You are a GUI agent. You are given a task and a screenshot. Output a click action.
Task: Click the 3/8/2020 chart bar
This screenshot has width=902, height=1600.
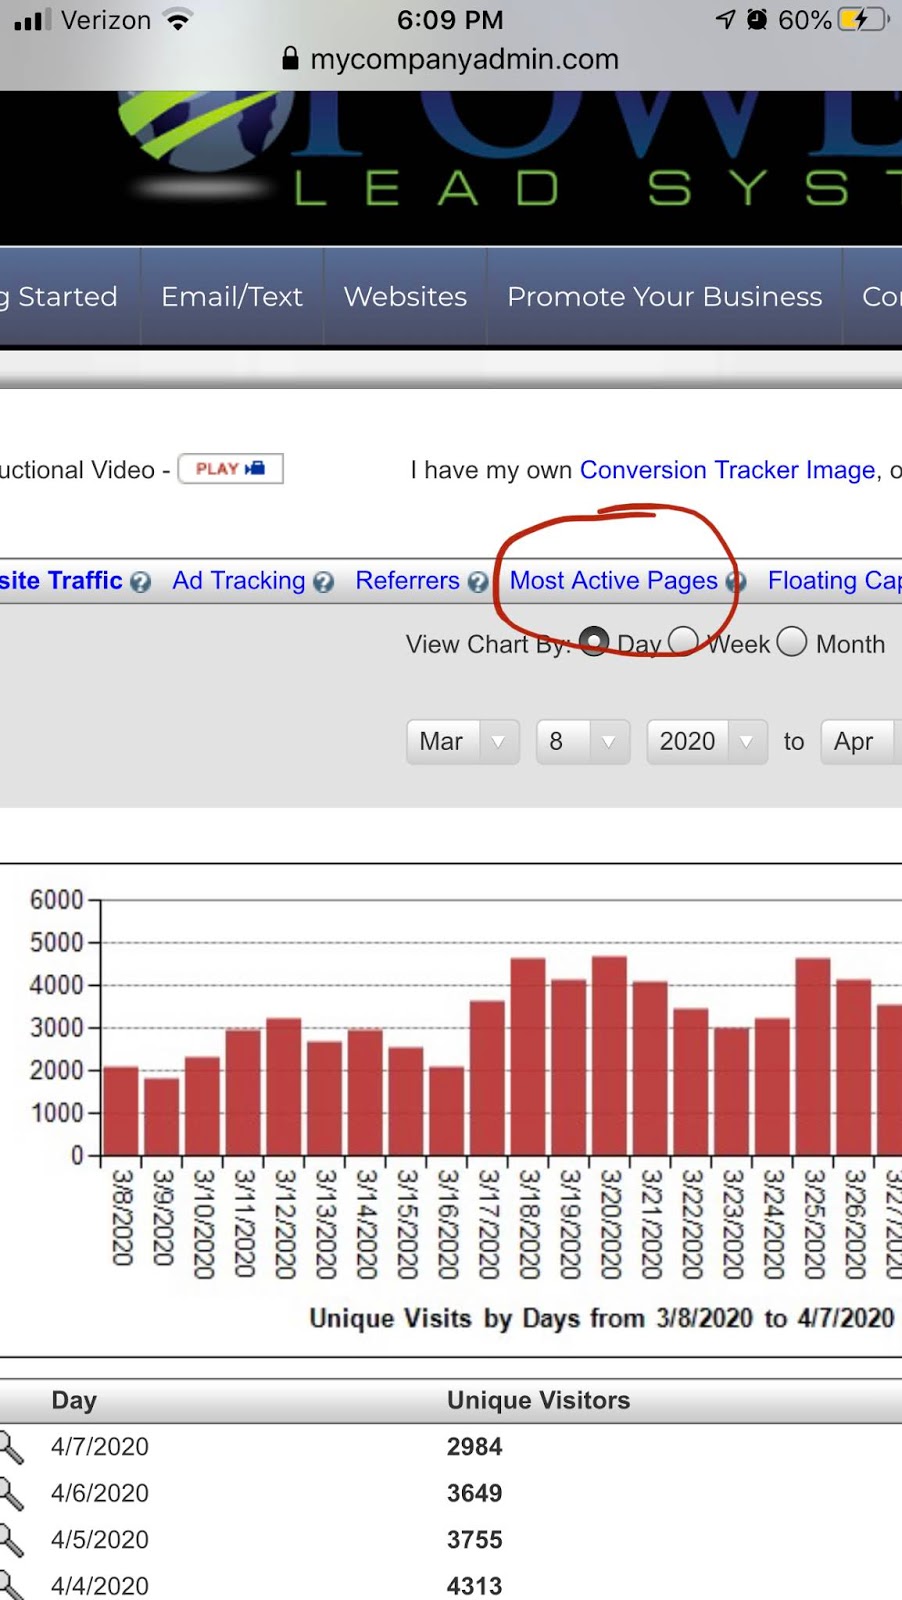tap(121, 1111)
